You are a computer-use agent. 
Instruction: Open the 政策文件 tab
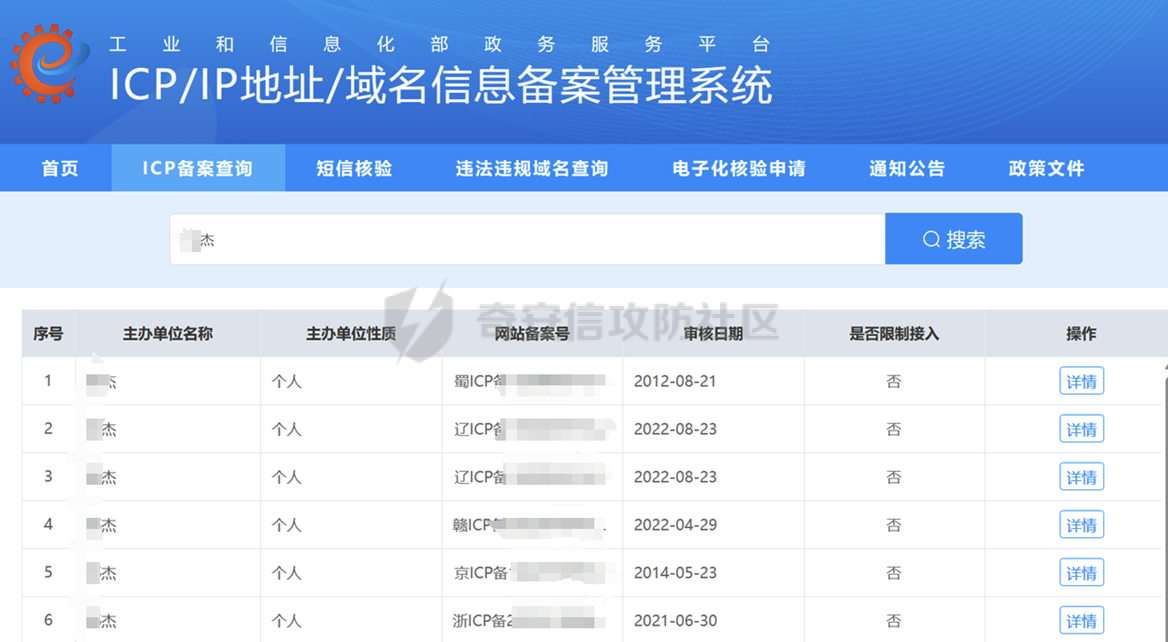coord(1047,168)
